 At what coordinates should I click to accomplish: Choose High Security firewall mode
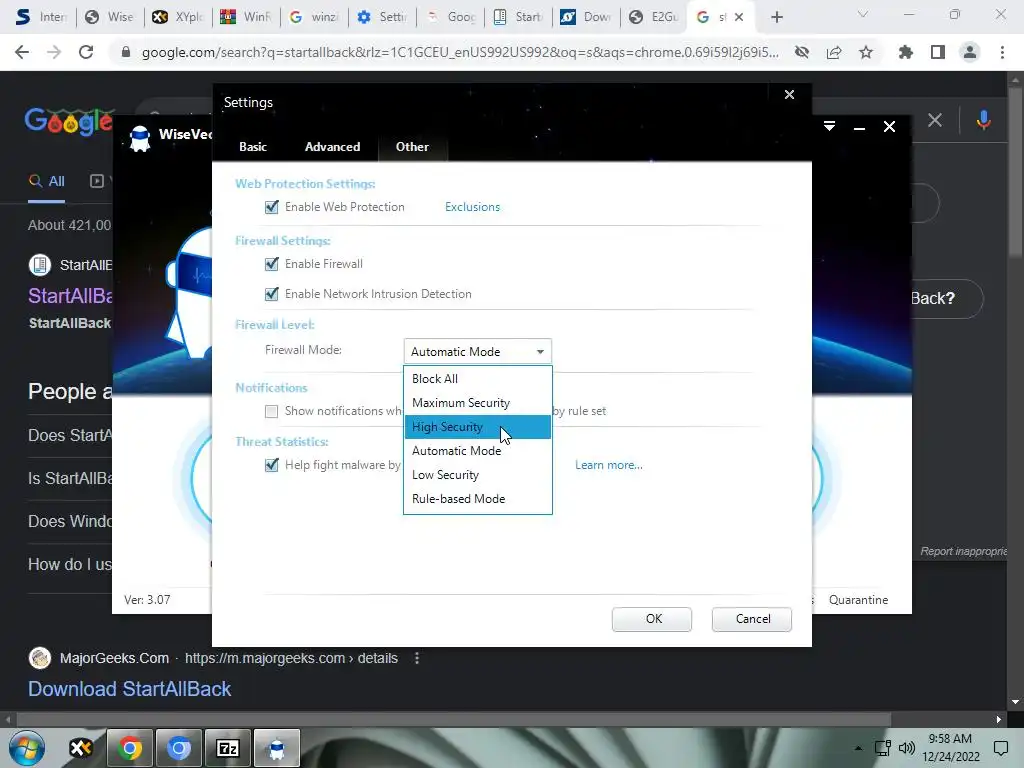tap(477, 427)
